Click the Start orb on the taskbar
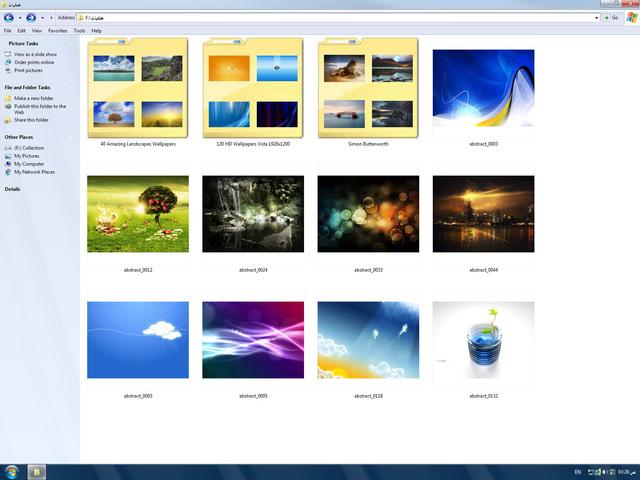 (11, 472)
